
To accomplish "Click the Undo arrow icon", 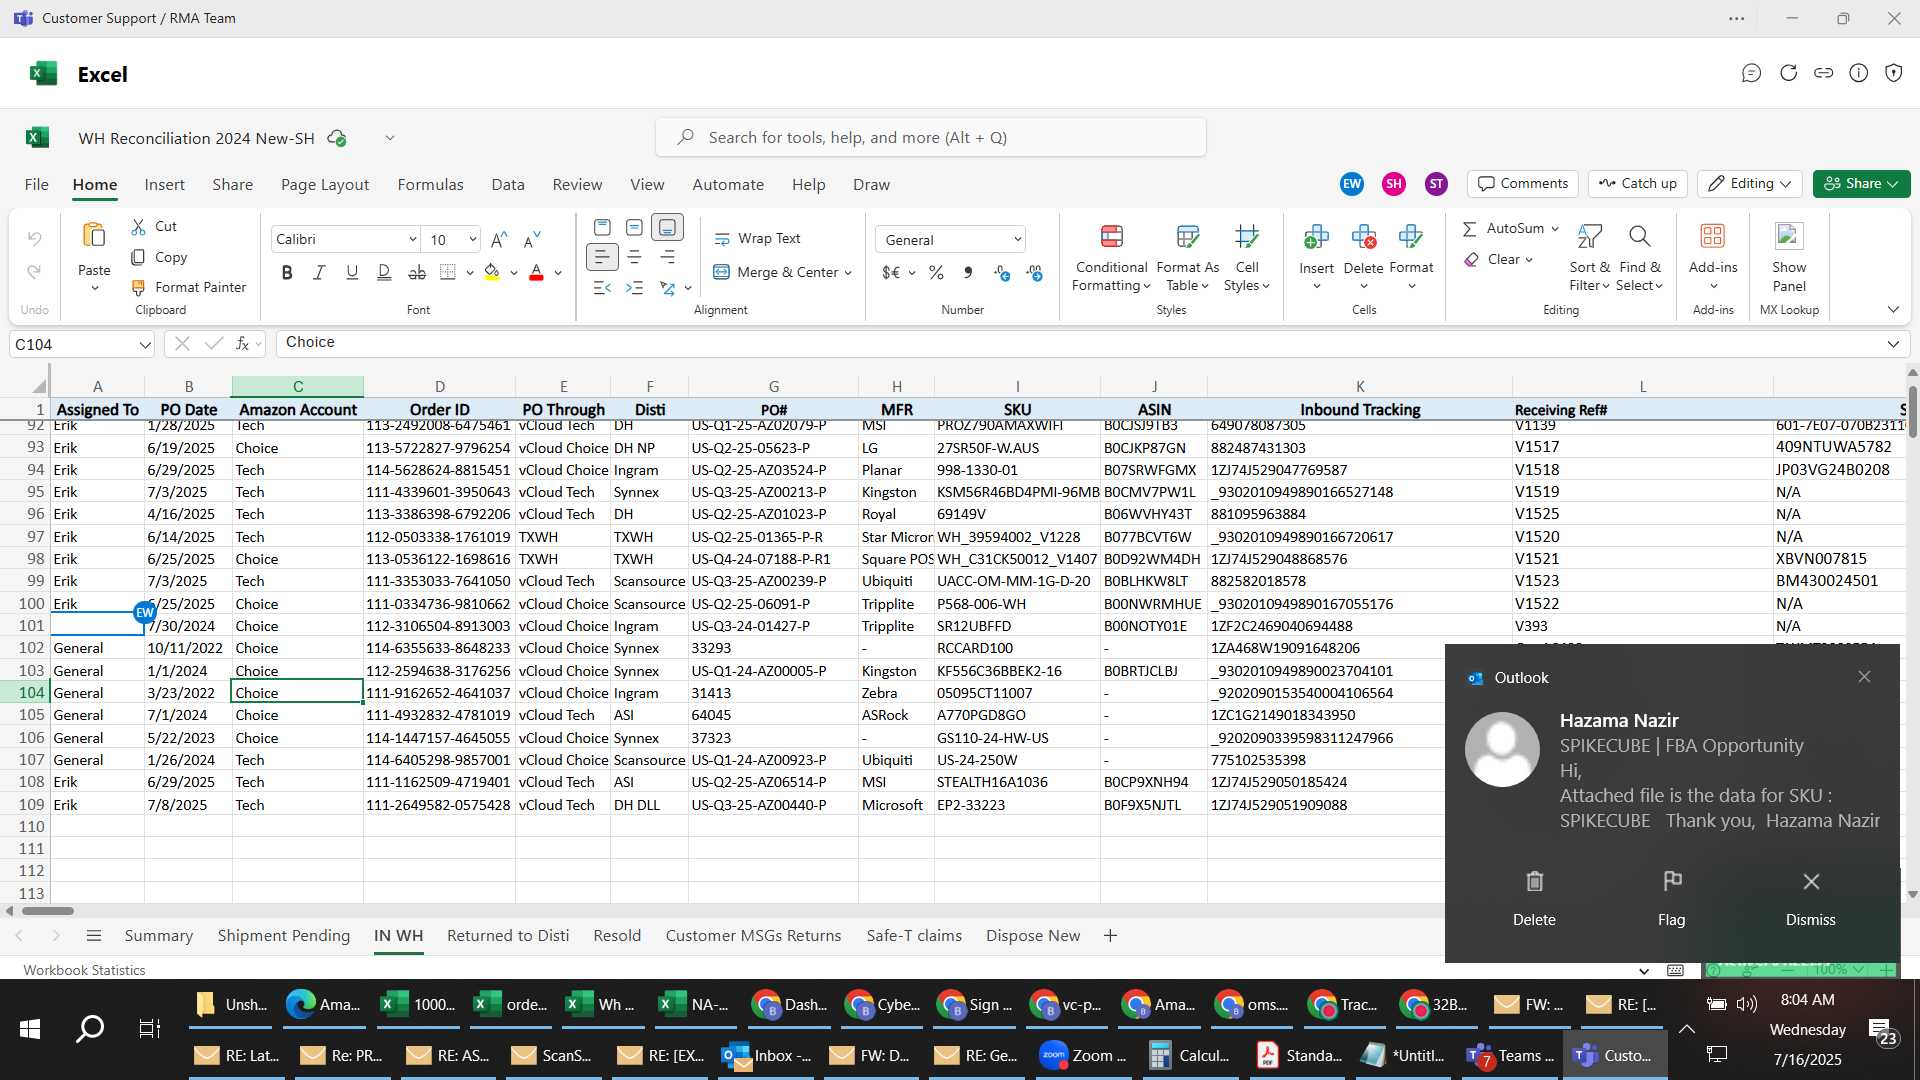I will [34, 238].
